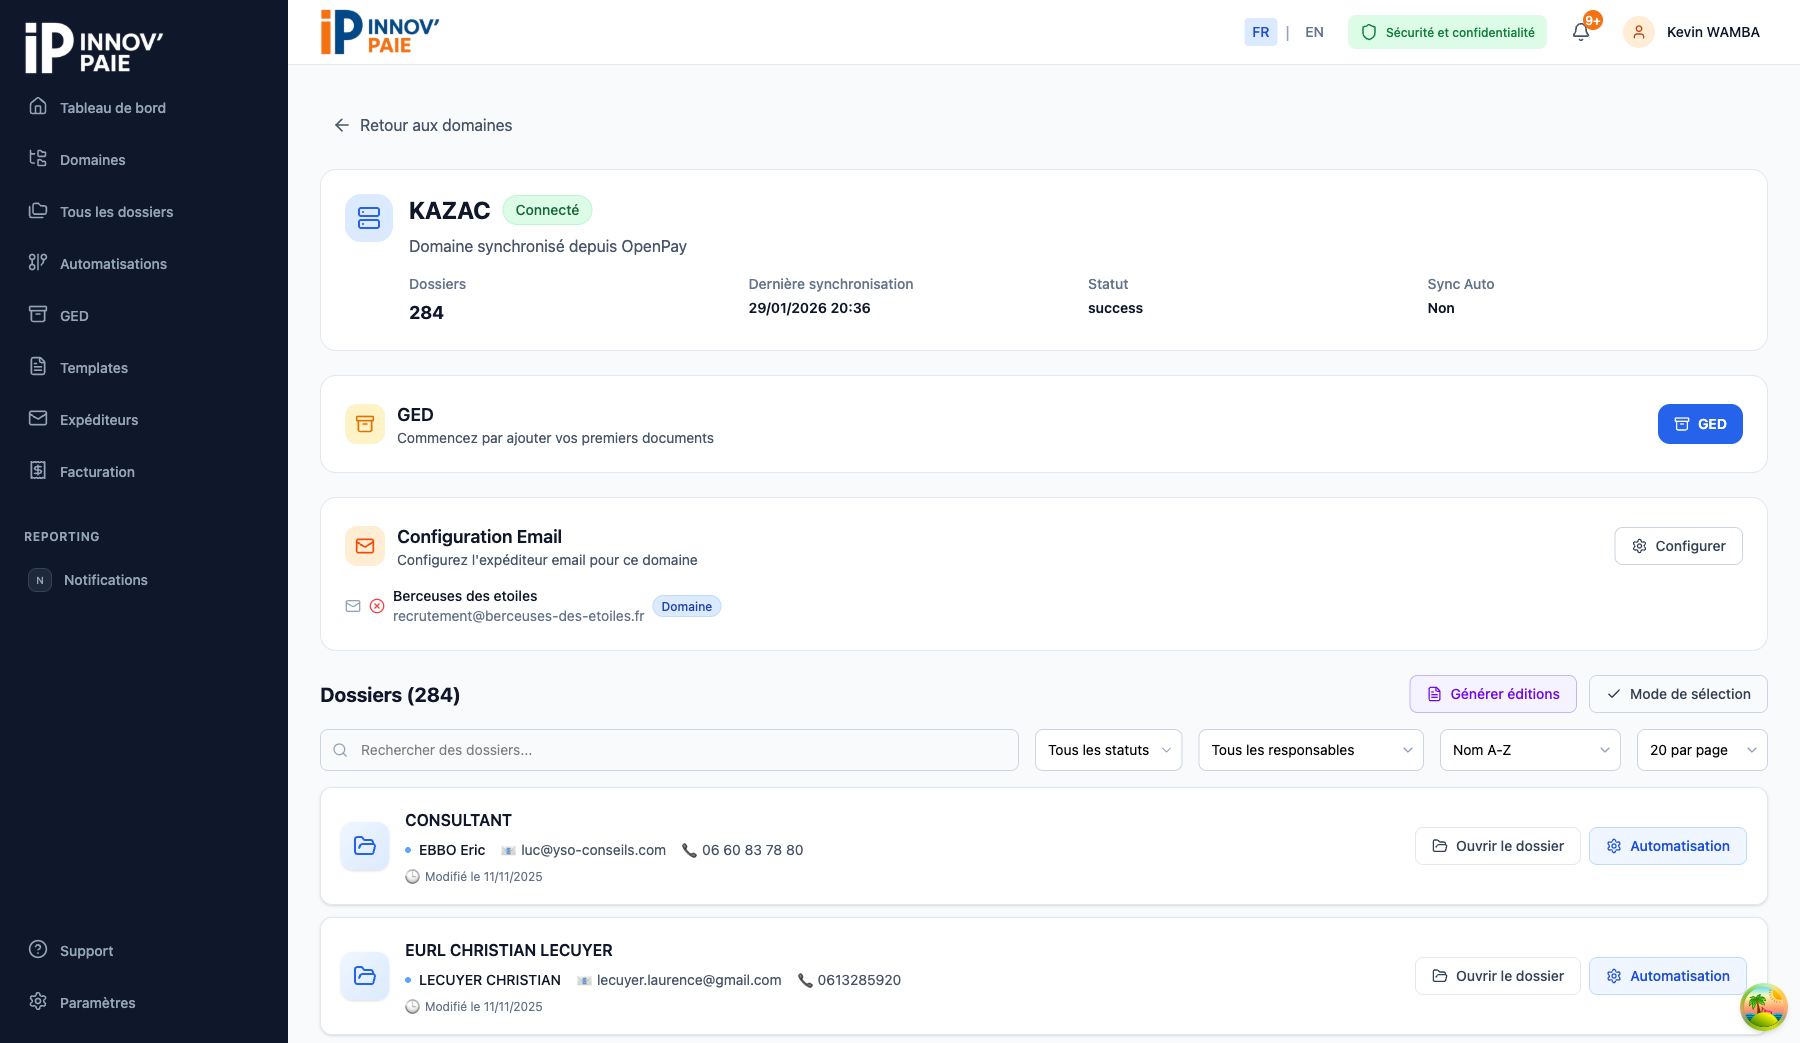This screenshot has height=1043, width=1800.
Task: Open the Nom A-Z sort dropdown
Action: click(1529, 750)
